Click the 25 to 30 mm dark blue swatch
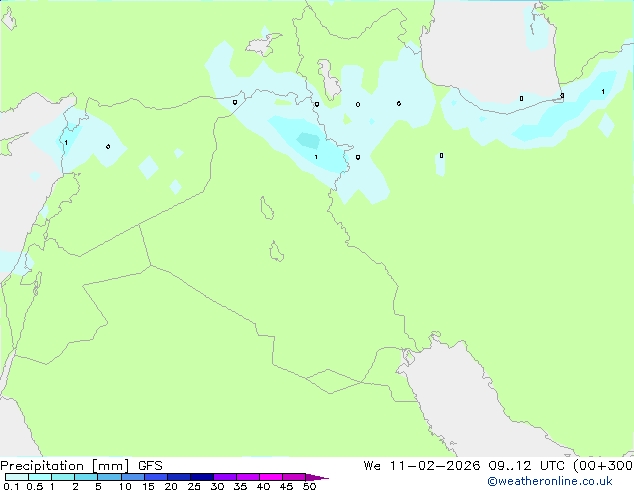Viewport: 634px width, 490px height. [201, 477]
